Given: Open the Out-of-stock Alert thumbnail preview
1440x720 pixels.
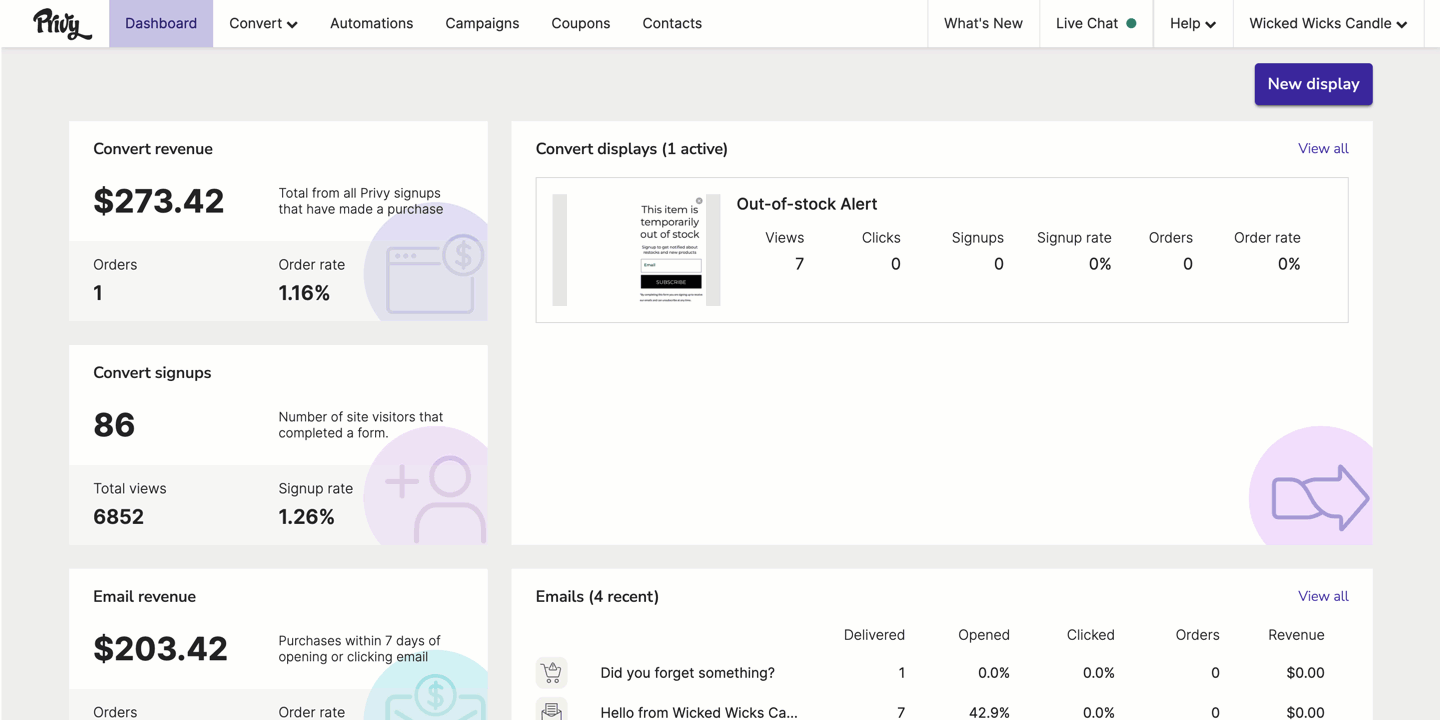Looking at the screenshot, I should [636, 250].
